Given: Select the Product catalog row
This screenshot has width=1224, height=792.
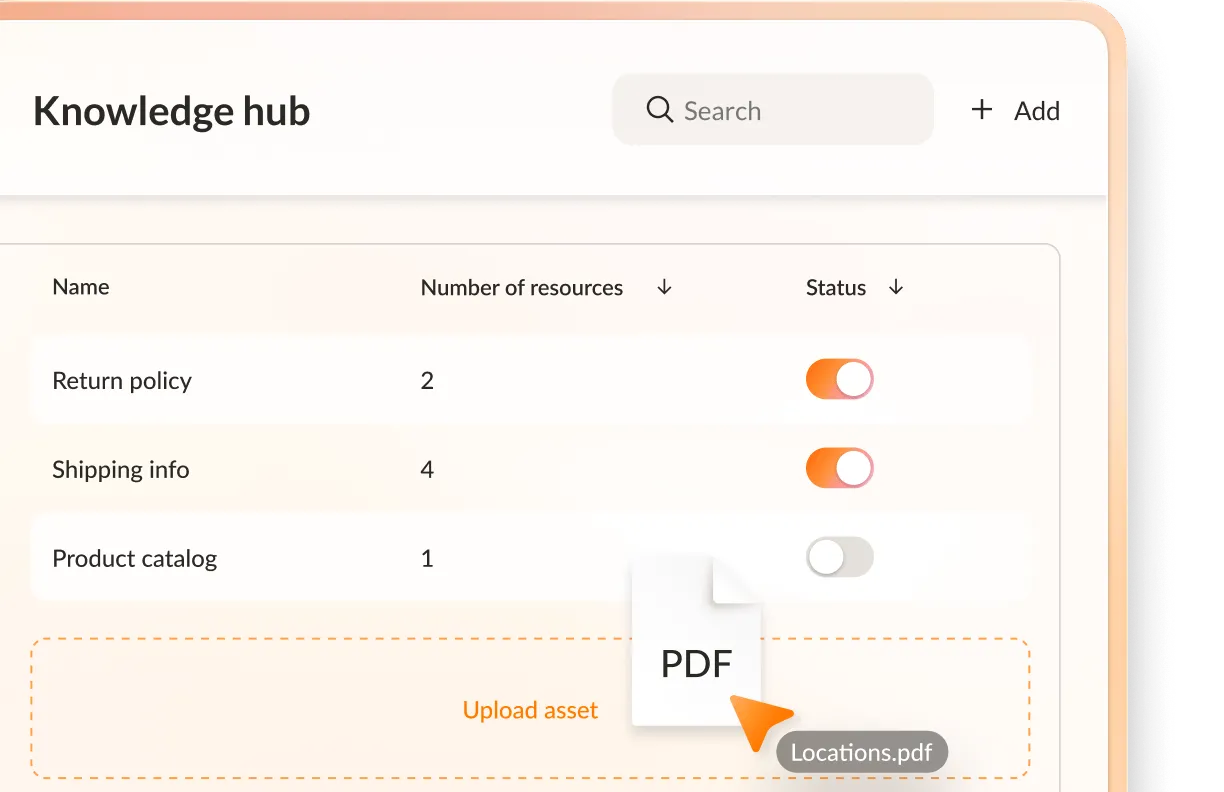Looking at the screenshot, I should pos(134,558).
